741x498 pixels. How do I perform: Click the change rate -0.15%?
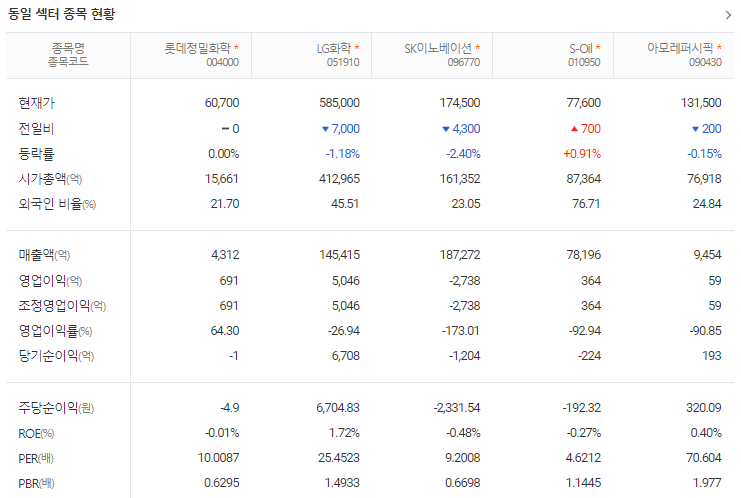click(704, 154)
